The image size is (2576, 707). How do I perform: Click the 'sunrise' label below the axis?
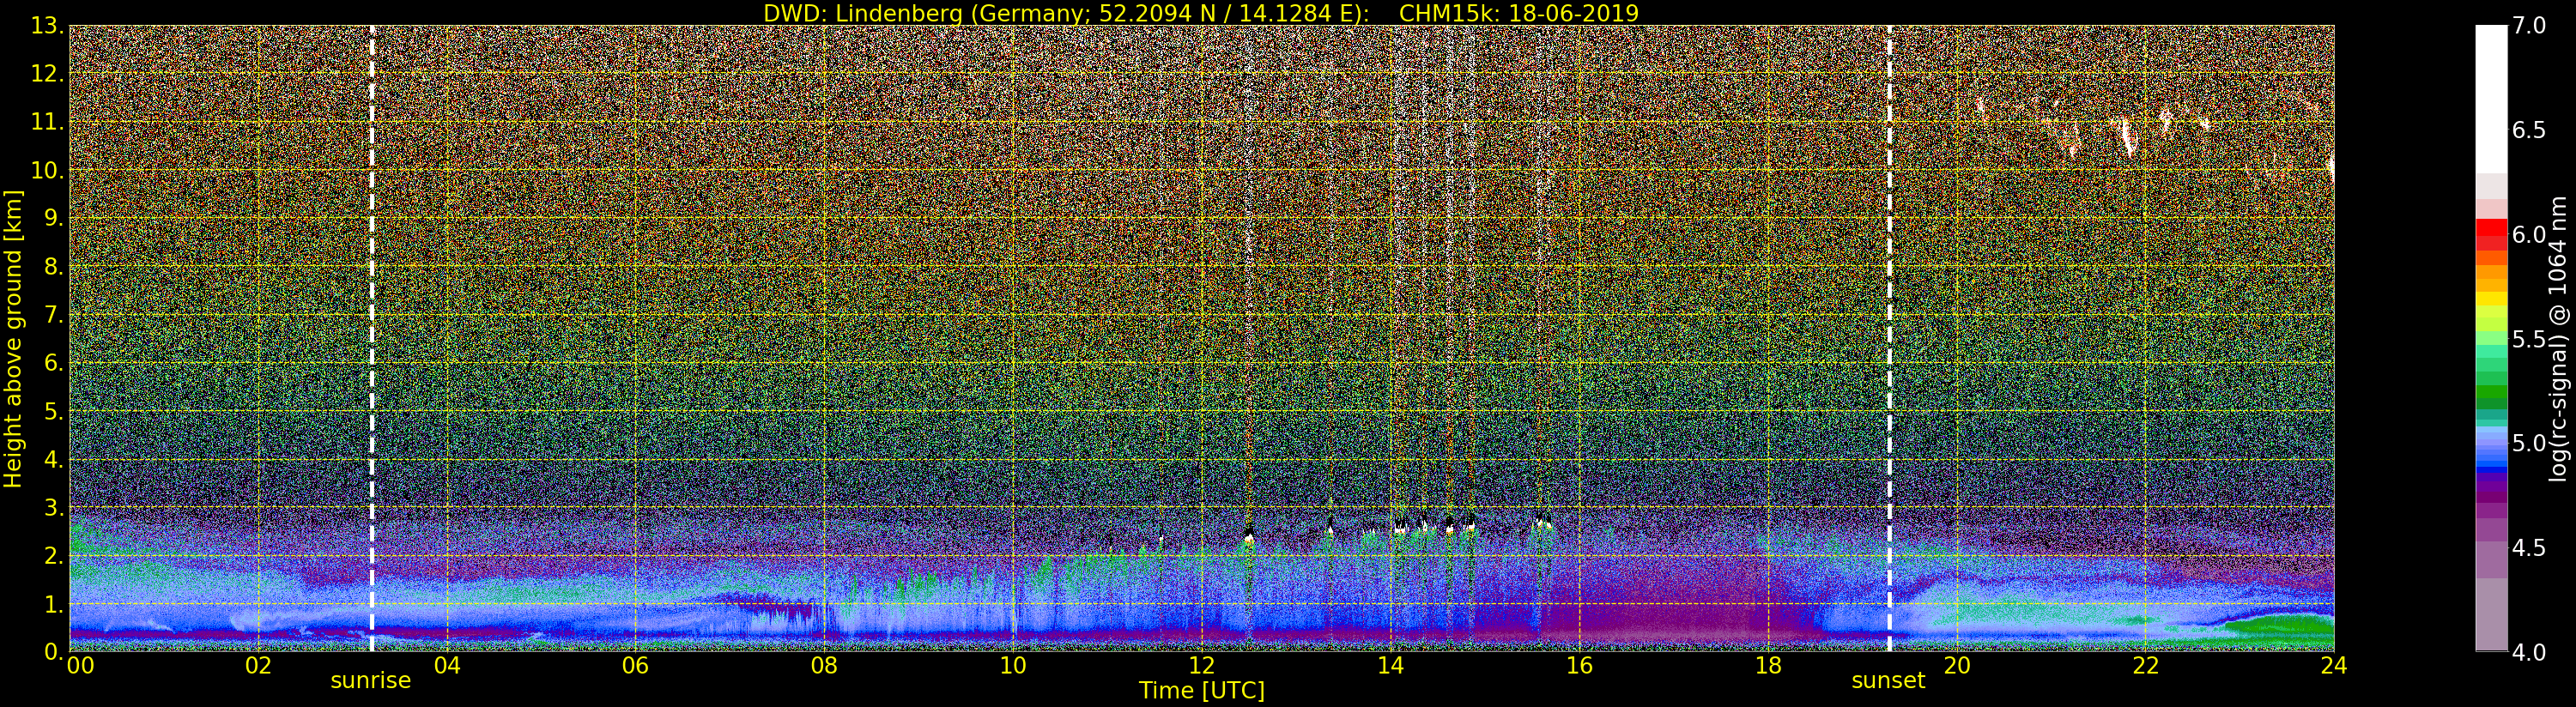[x=371, y=681]
